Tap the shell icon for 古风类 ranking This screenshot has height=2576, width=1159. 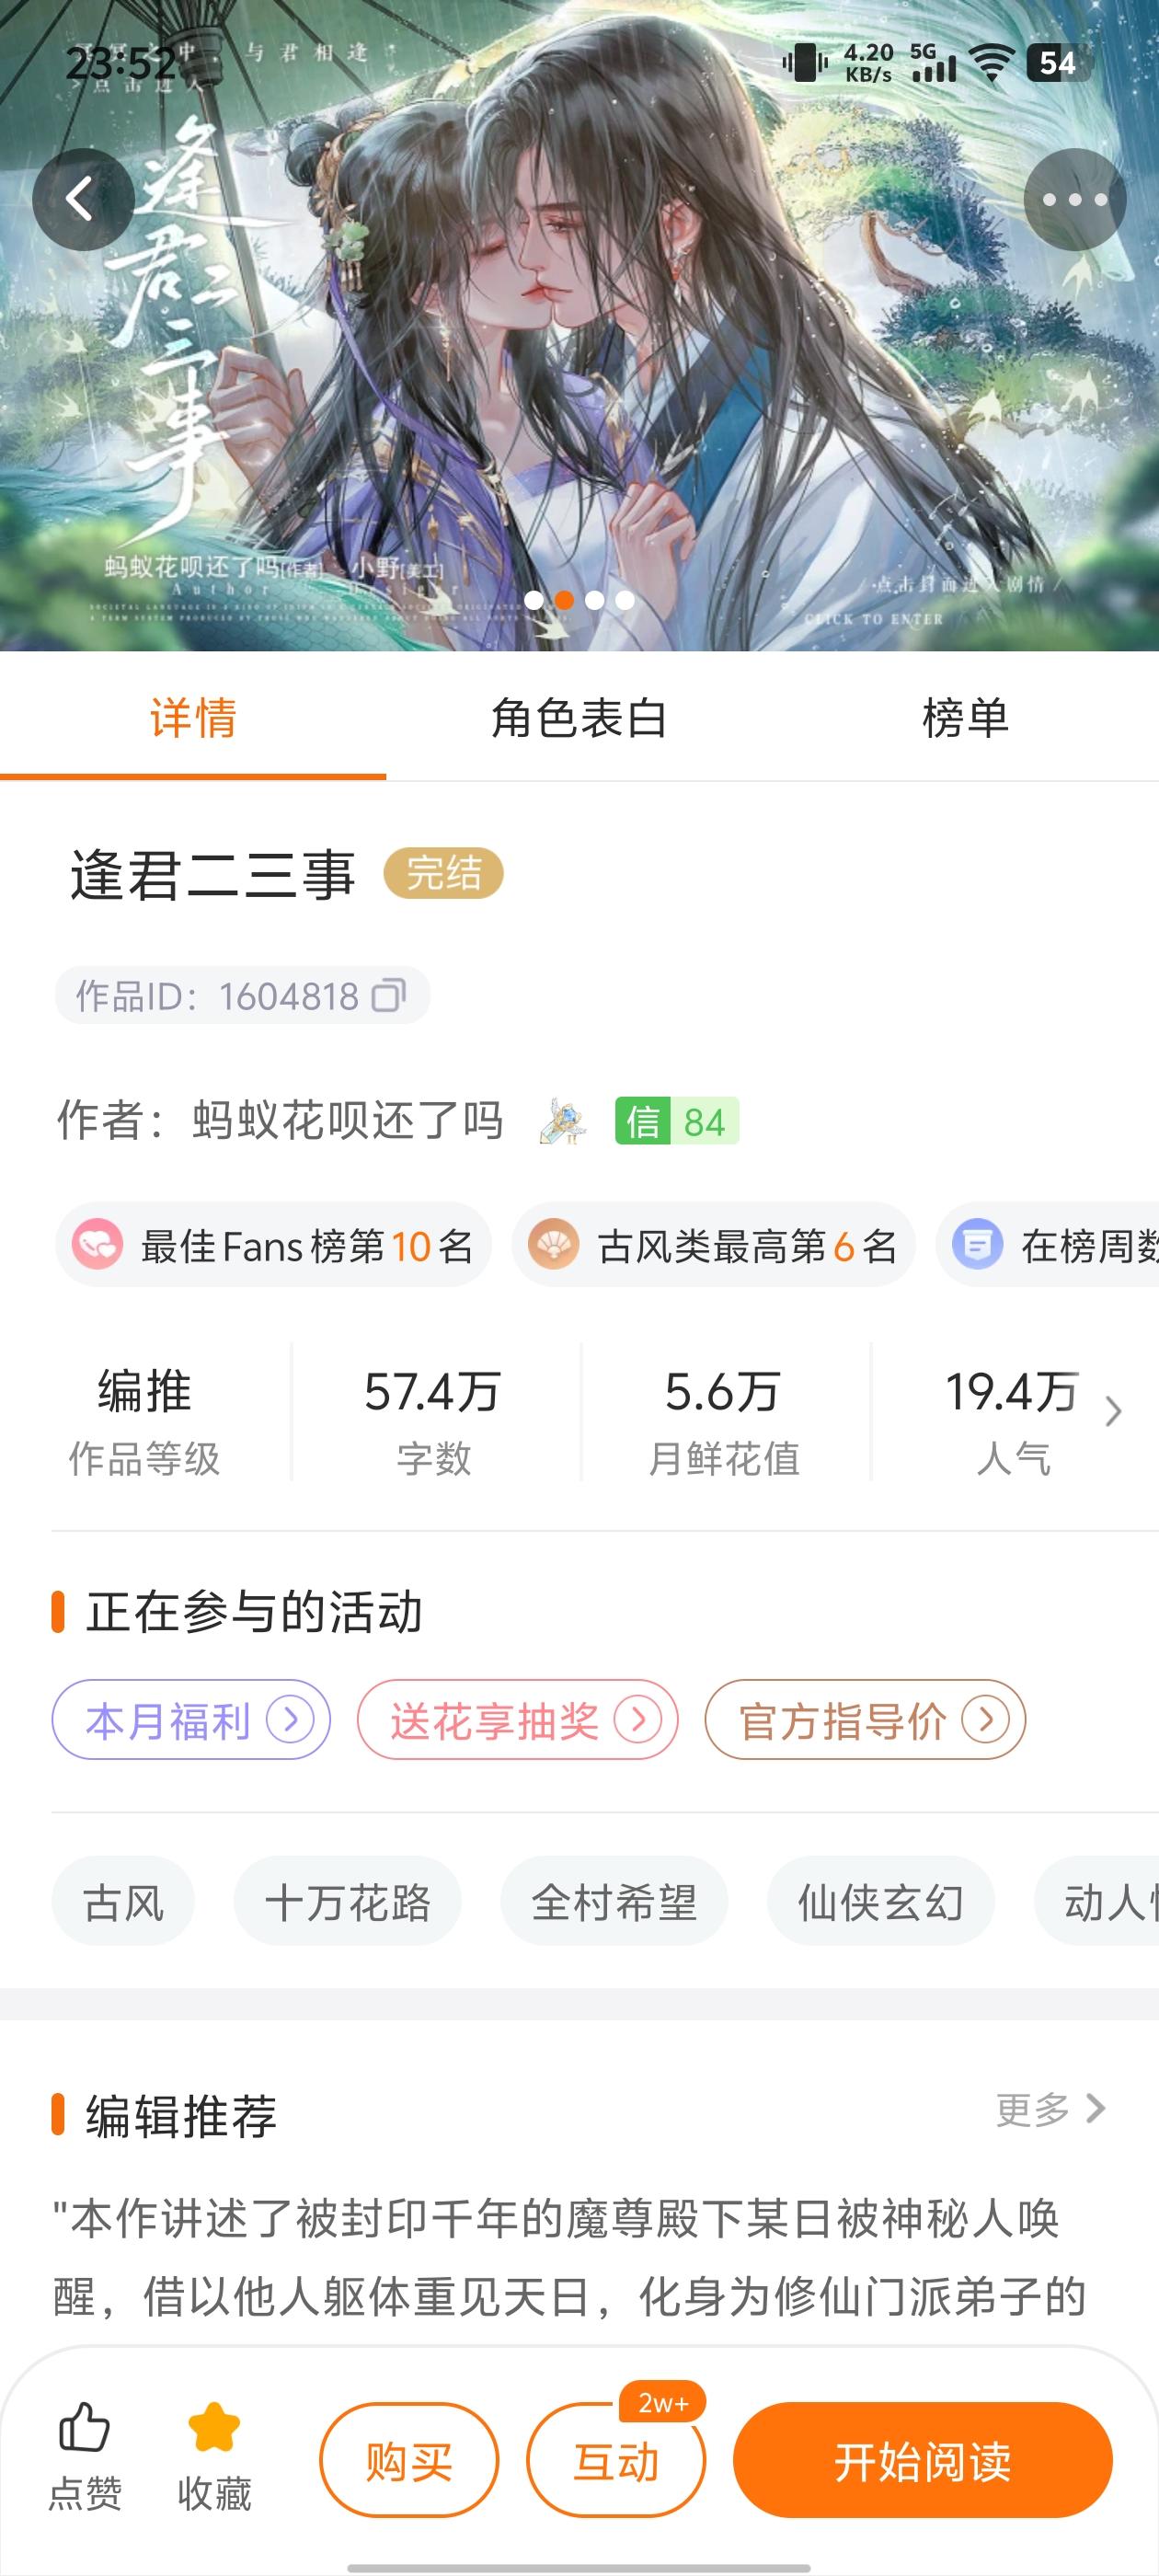[x=553, y=1245]
